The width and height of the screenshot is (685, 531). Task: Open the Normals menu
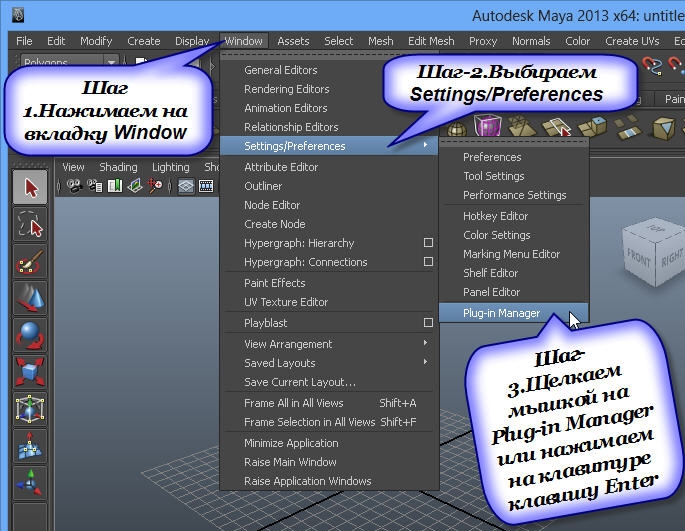pyautogui.click(x=531, y=41)
